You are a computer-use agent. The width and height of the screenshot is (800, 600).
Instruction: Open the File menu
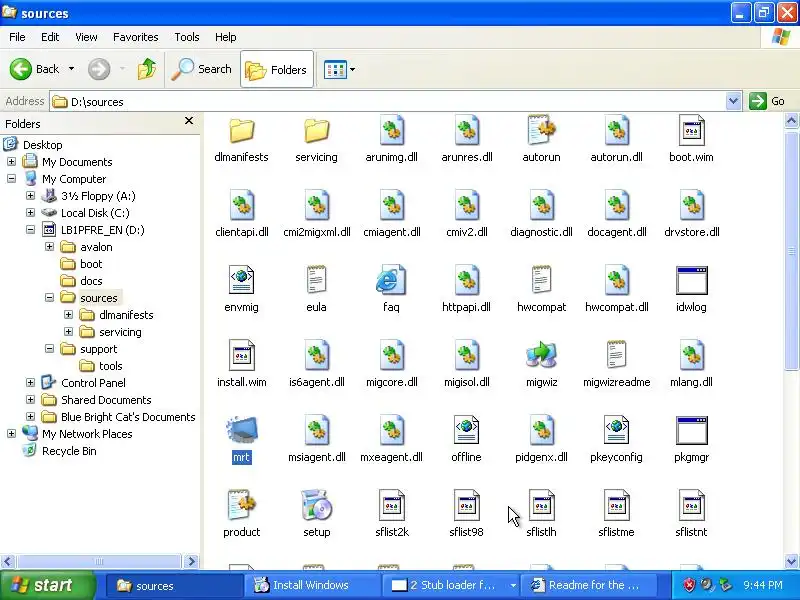click(17, 37)
